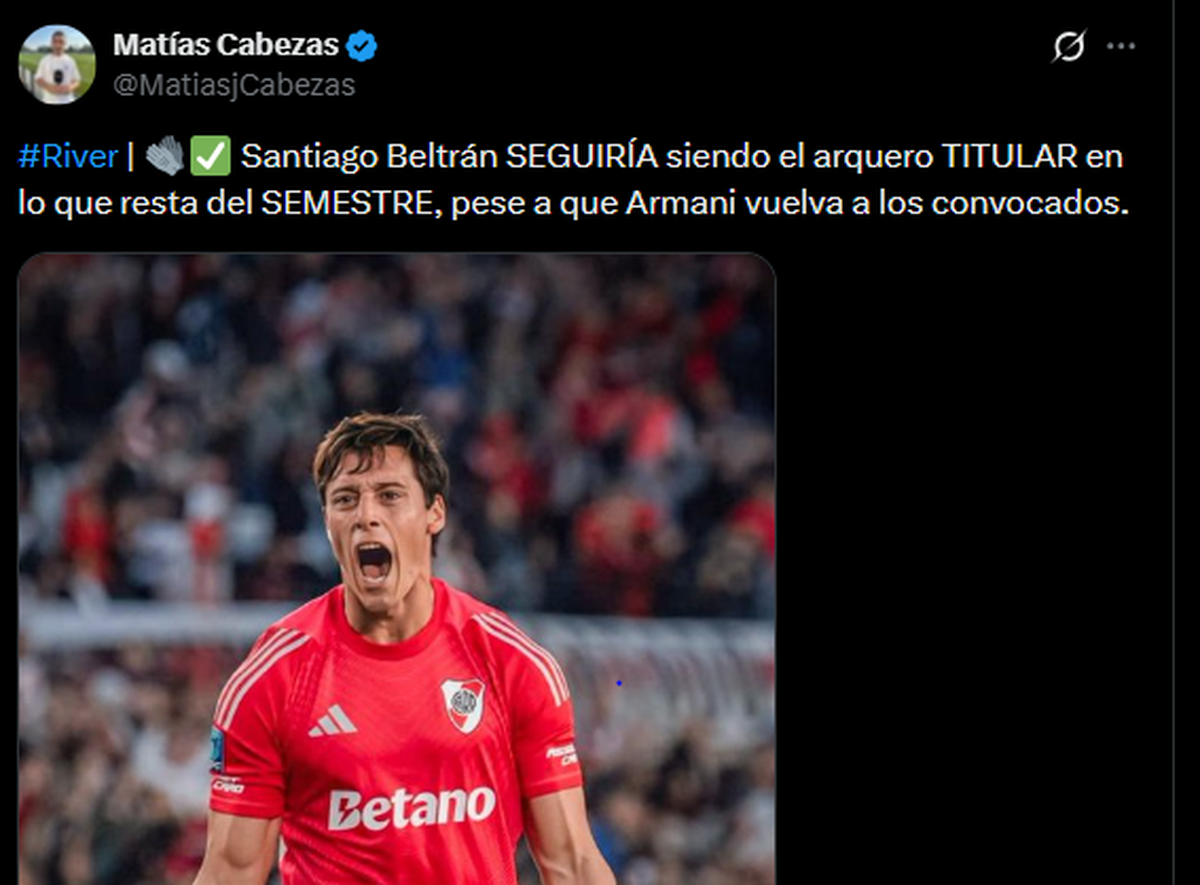
Task: Click the Grok explain-post icon
Action: tap(1069, 46)
